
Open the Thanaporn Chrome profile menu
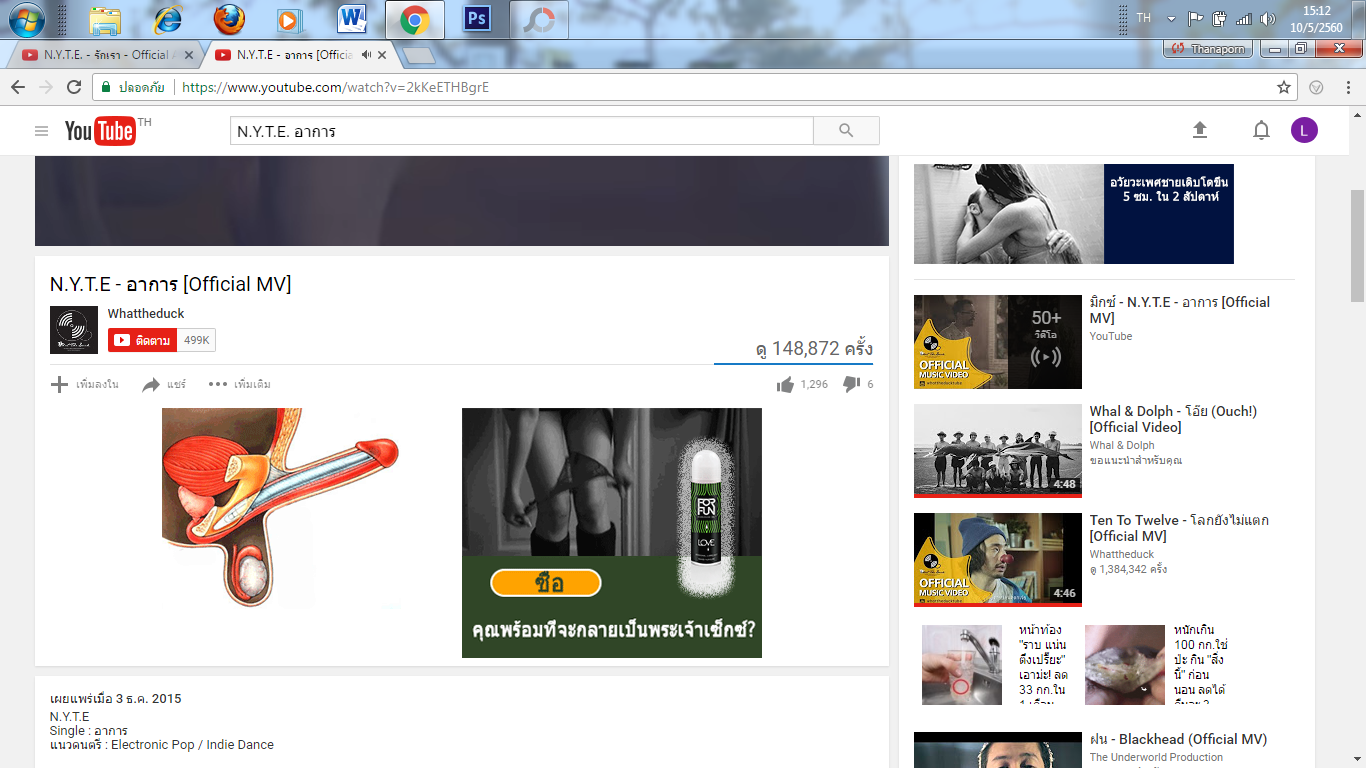click(1209, 48)
